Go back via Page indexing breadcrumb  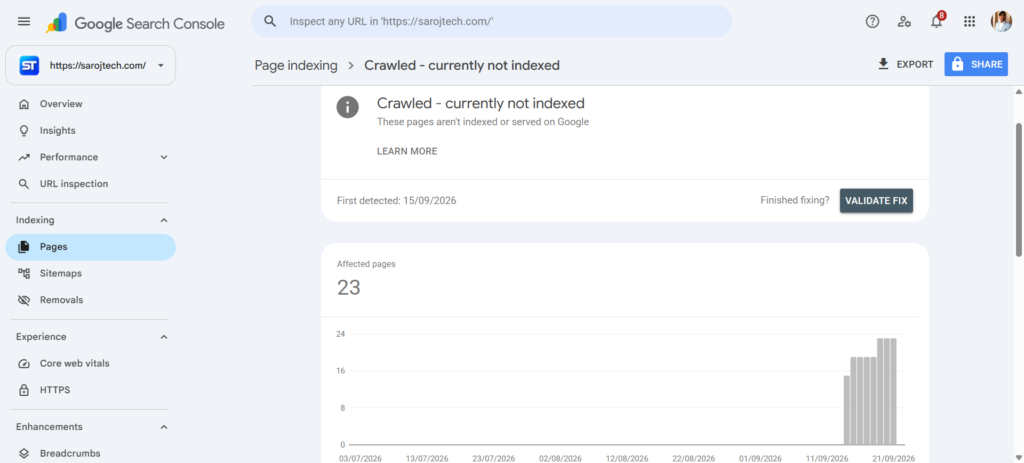[296, 65]
